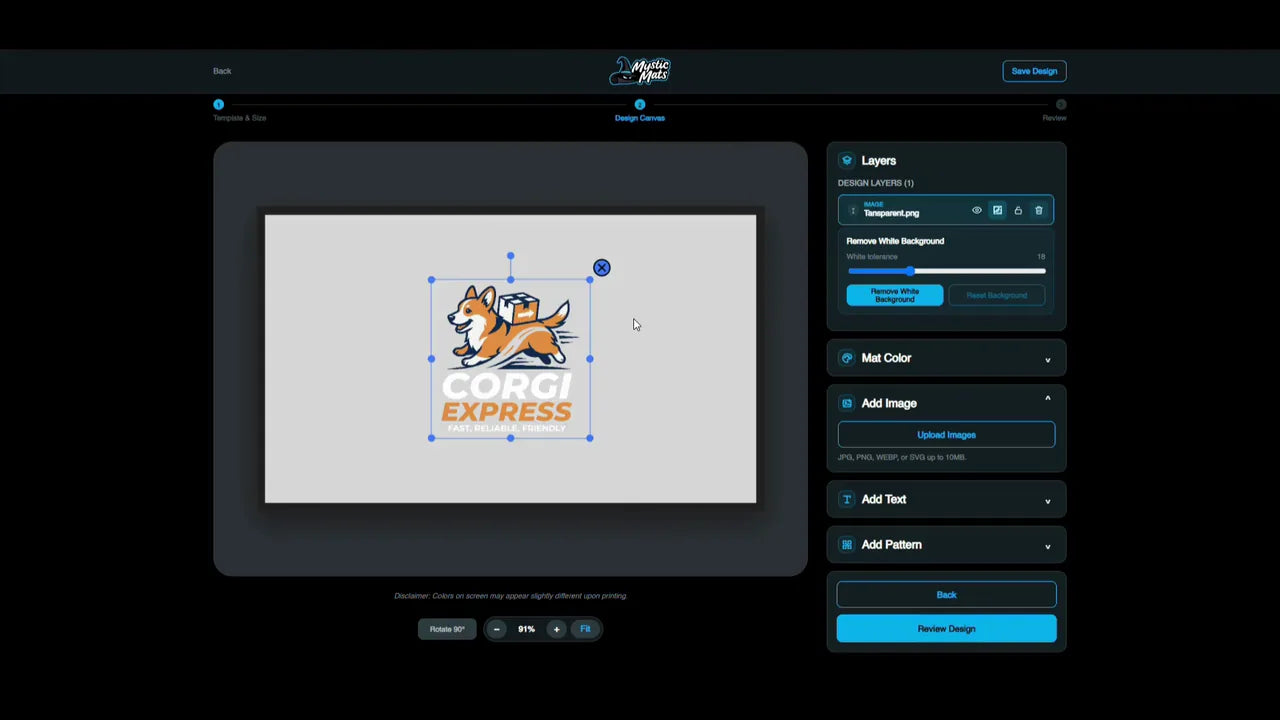Expand the Mat Color section chevron
This screenshot has height=720, width=1280.
[x=1048, y=360]
